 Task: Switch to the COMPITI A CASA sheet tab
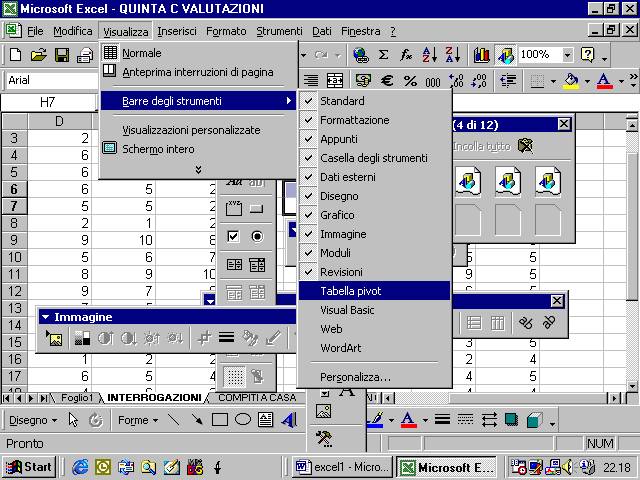tap(257, 398)
